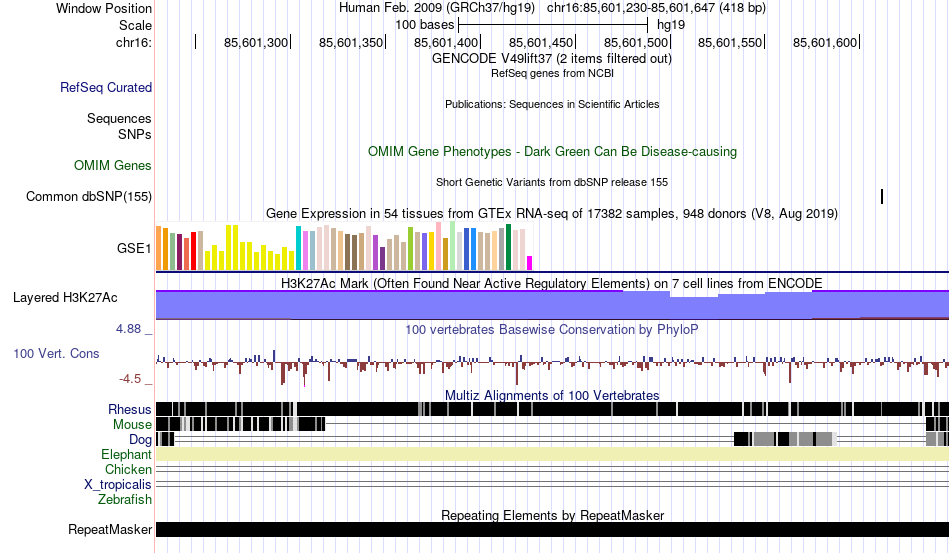The height and width of the screenshot is (553, 950).
Task: Select the Elephant alignment row label
Action: click(126, 454)
